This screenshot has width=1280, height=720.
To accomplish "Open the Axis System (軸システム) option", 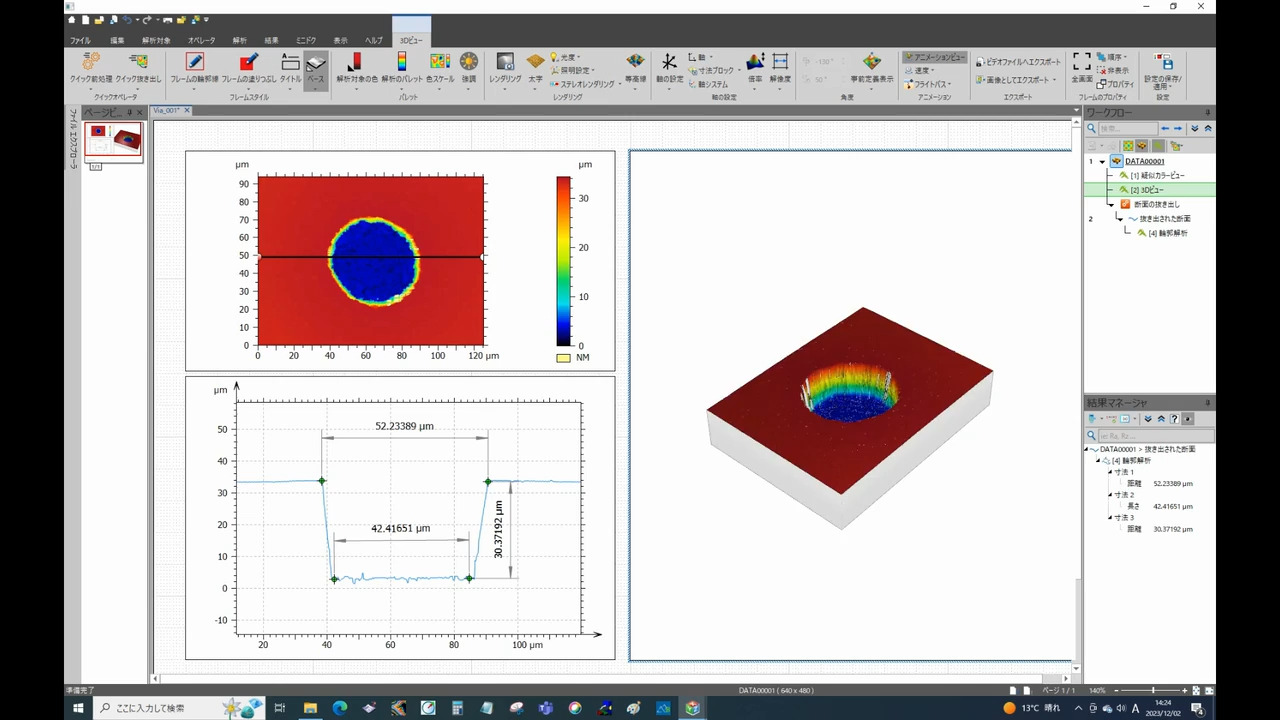I will pos(710,84).
